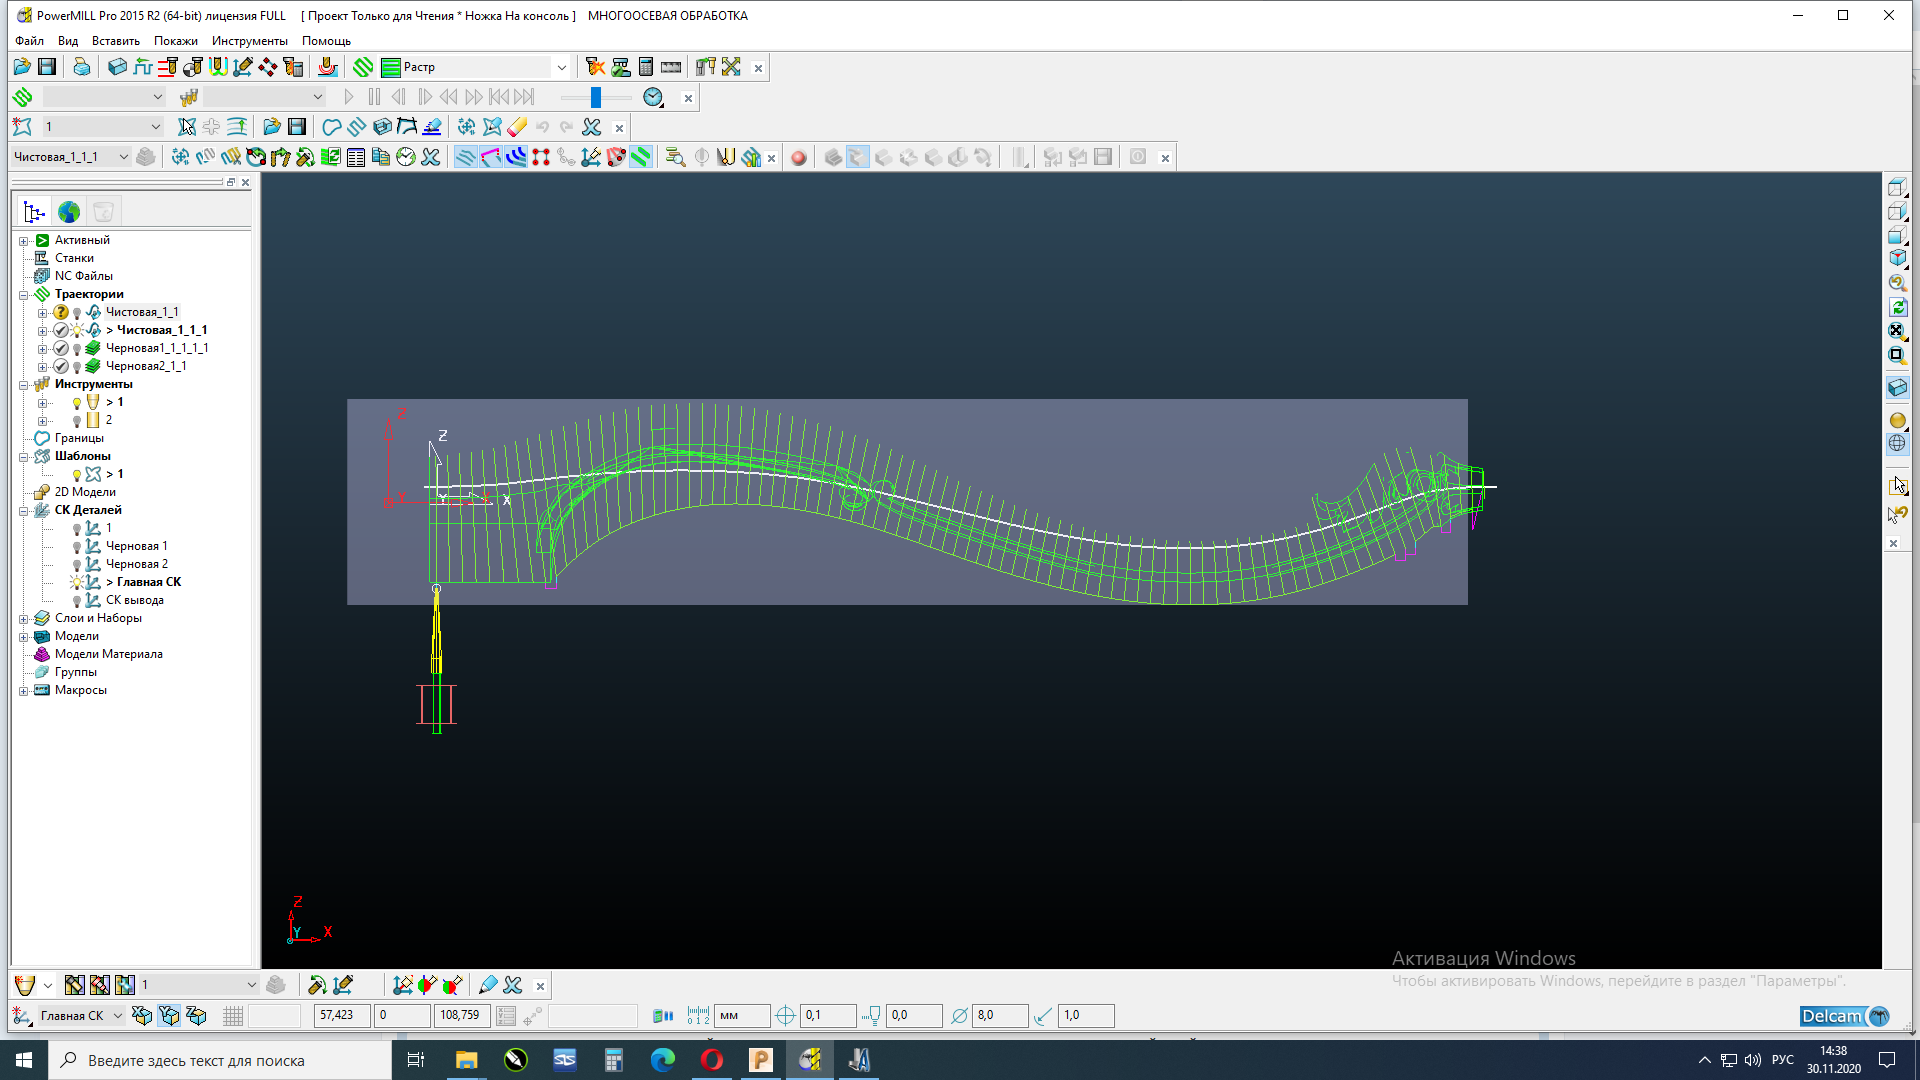The width and height of the screenshot is (1920, 1080).
Task: Open the Инструменты menu
Action: click(x=249, y=41)
